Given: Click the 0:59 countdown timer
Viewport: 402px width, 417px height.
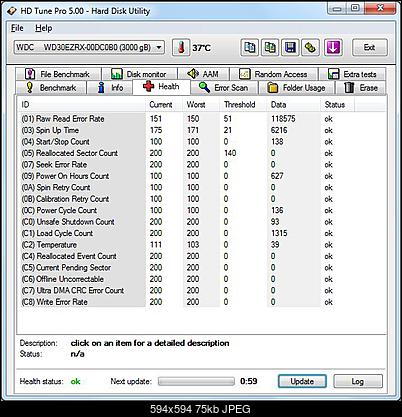Looking at the screenshot, I should [249, 381].
